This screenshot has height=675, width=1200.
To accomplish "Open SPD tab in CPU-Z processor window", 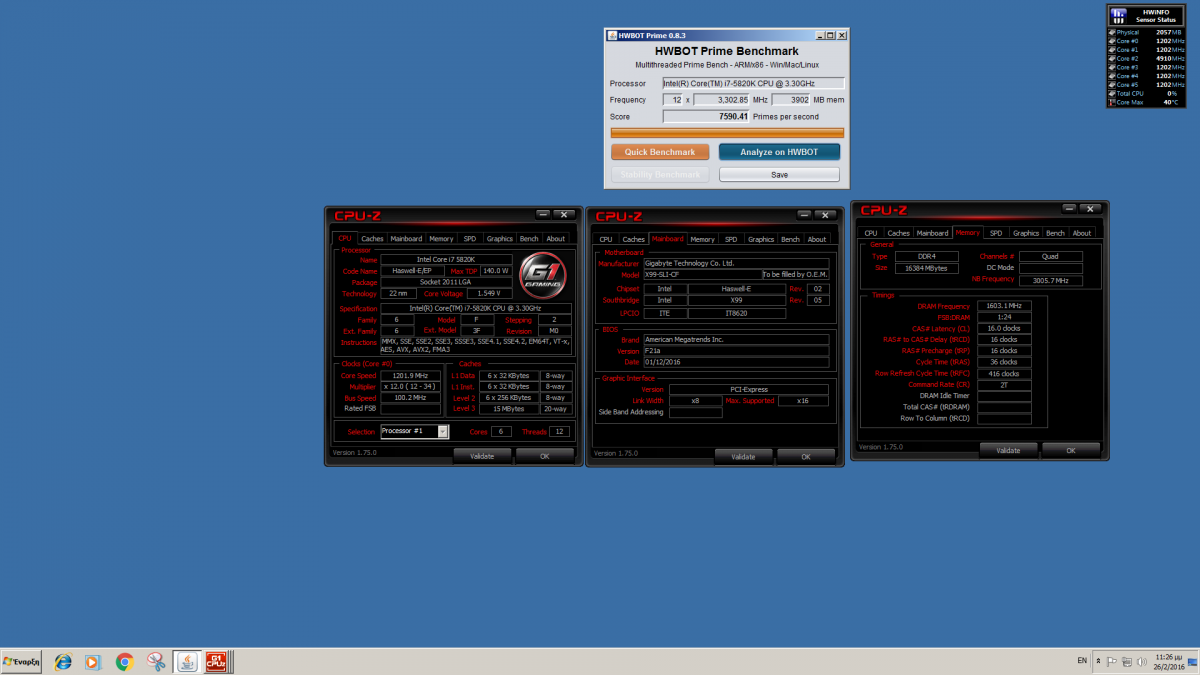I will pos(470,239).
